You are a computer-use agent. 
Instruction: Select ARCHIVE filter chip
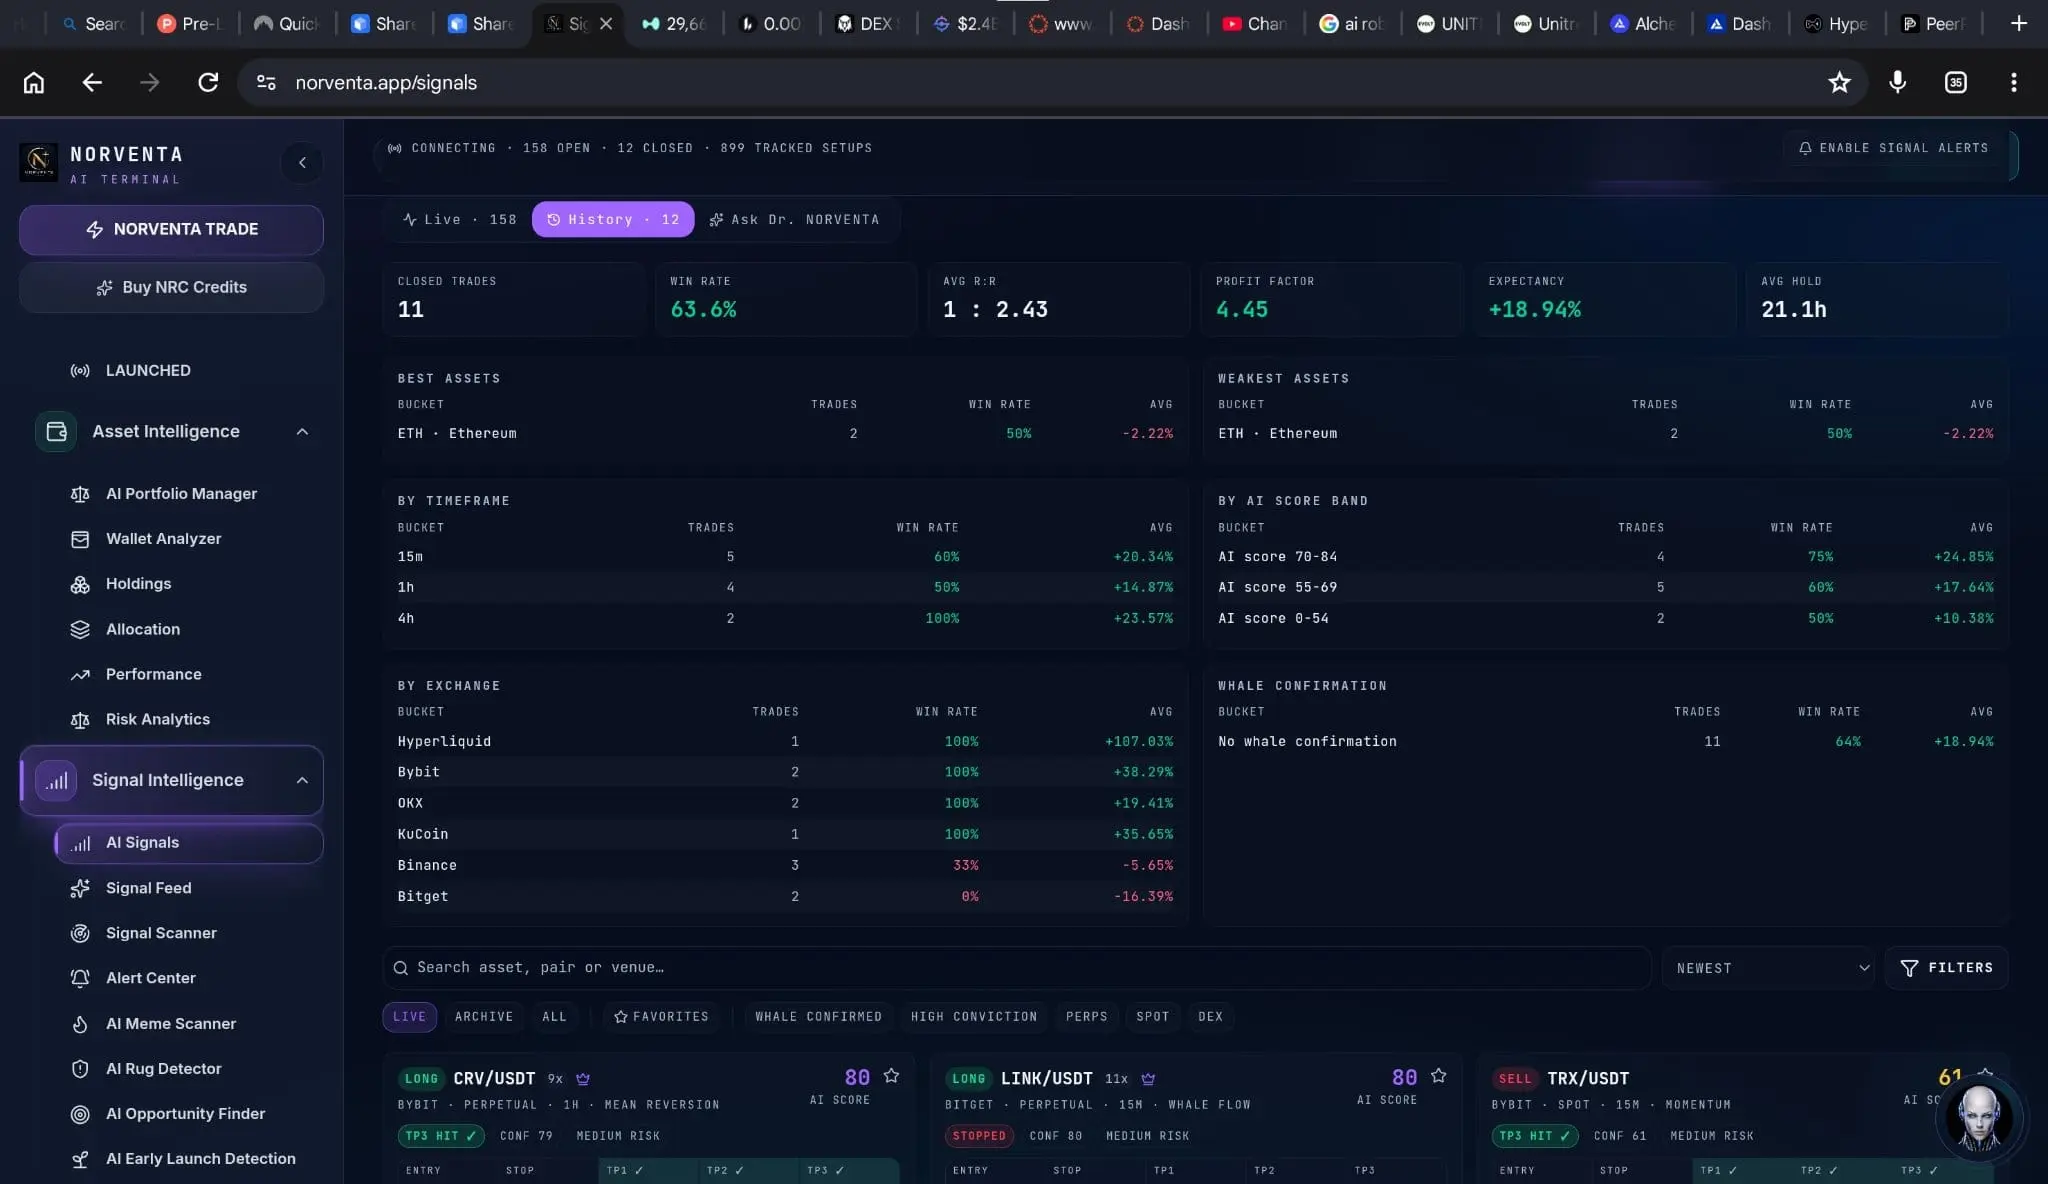[x=484, y=1017]
